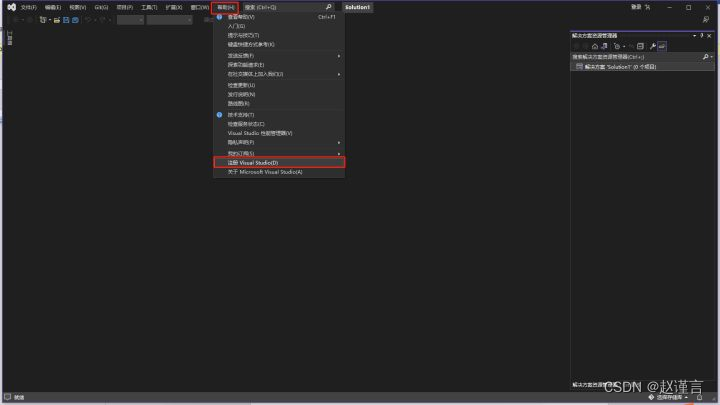Choose the keyboard shortcut reference (K) entry
720x405 pixels.
pos(279,45)
